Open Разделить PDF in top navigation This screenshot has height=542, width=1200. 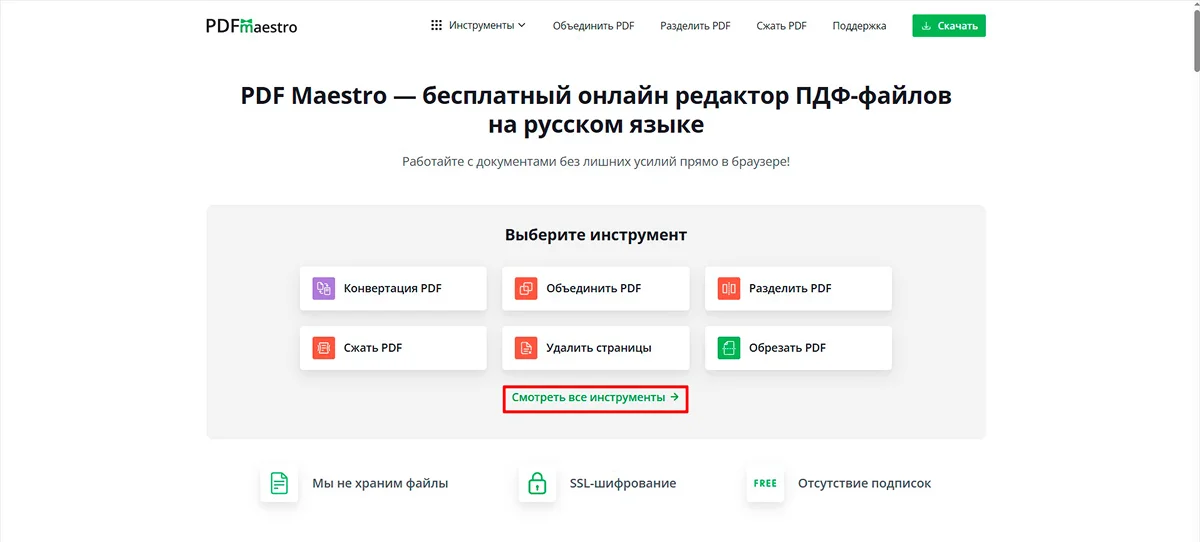tap(695, 26)
